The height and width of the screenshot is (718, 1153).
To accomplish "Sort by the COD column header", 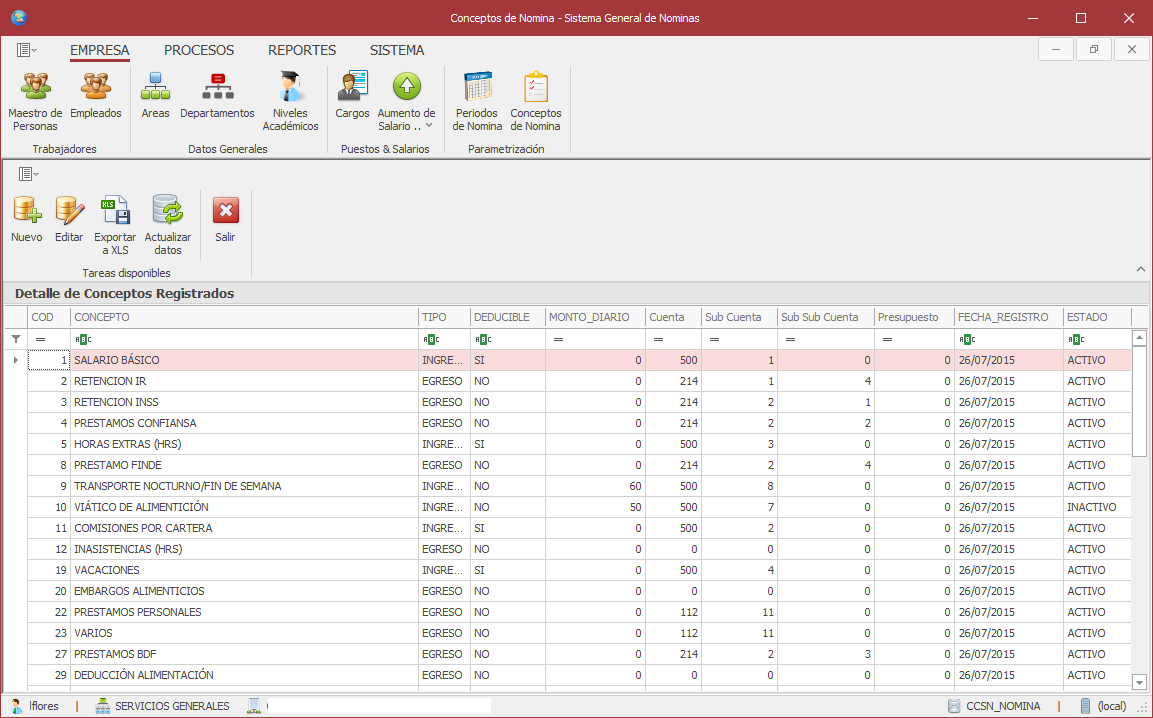I will click(x=49, y=317).
